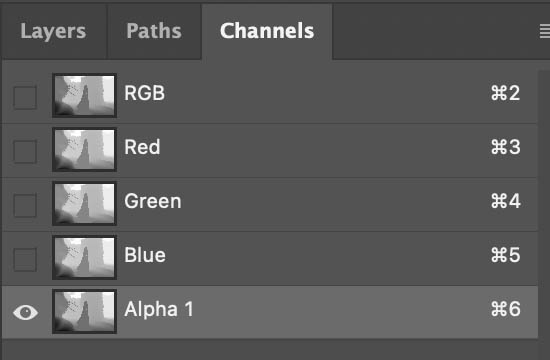This screenshot has width=550, height=360.
Task: Hide the Alpha 1 channel eye icon
Action: [x=25, y=312]
